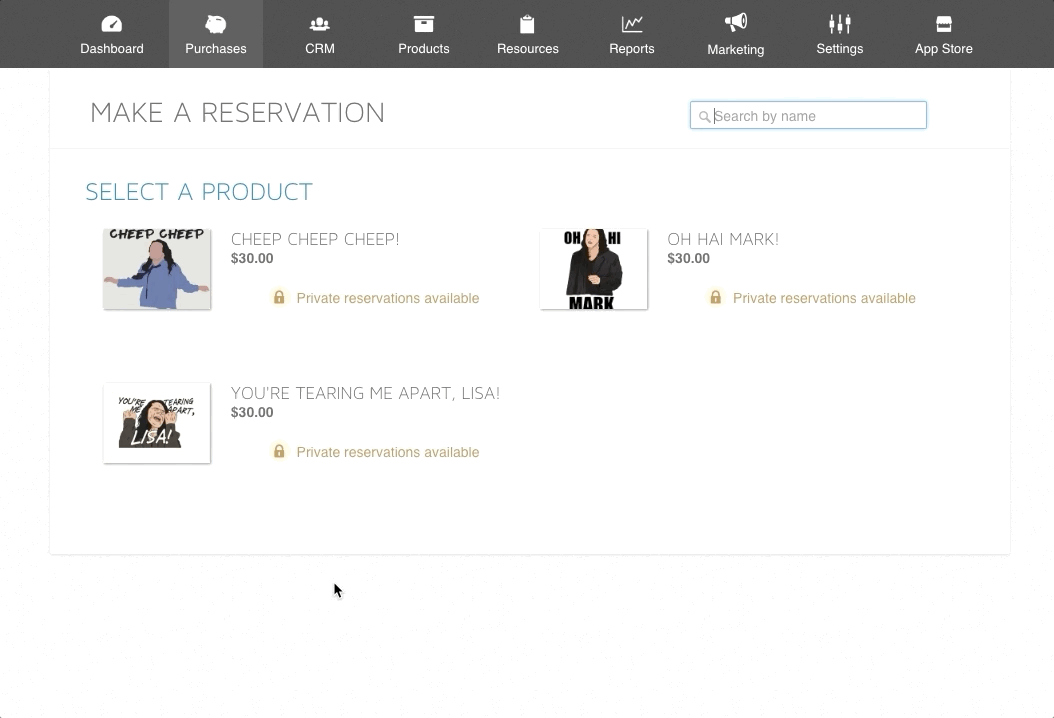Open the Marketing menu label
This screenshot has width=1054, height=718.
[x=735, y=49]
